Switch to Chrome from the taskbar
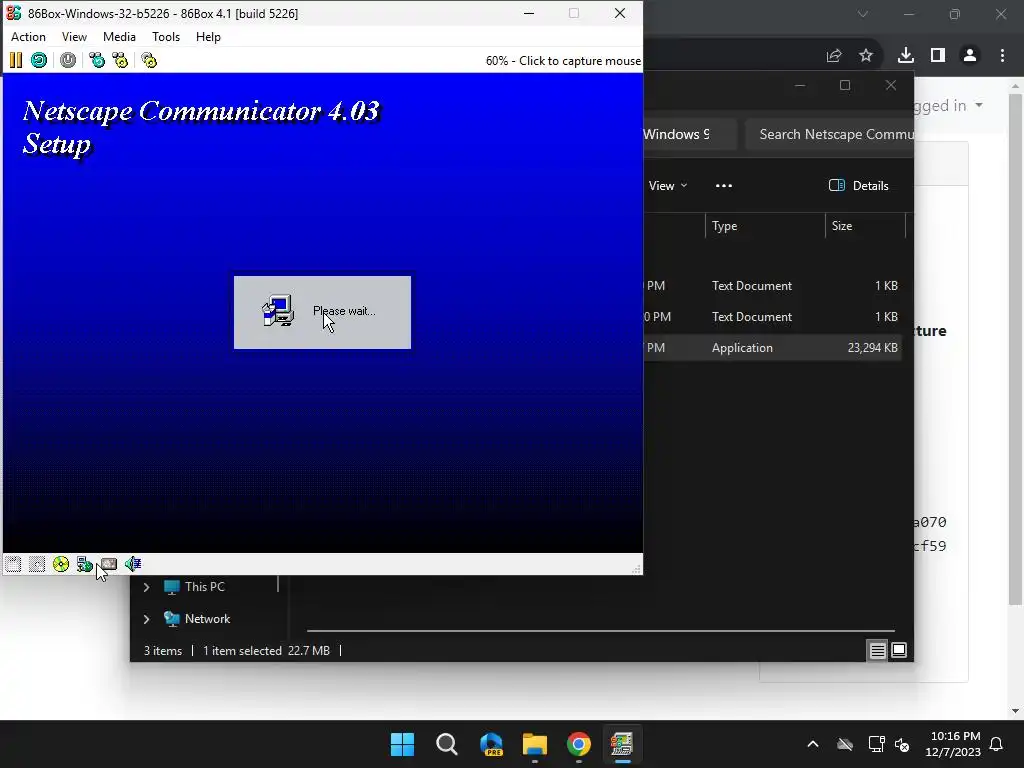 (579, 744)
